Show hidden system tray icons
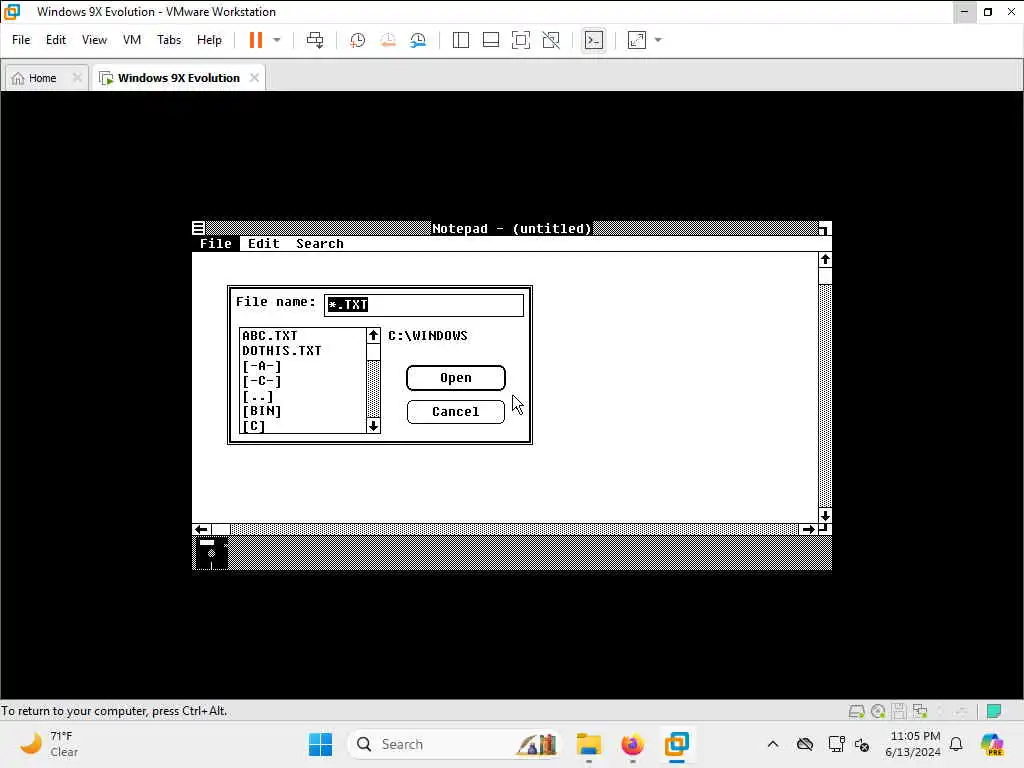The height and width of the screenshot is (768, 1024). coord(773,744)
